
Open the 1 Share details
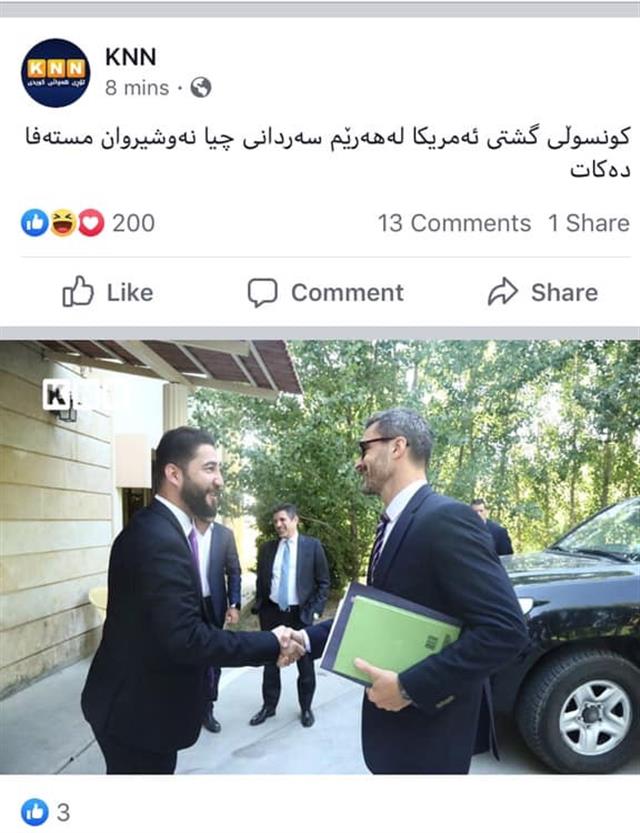coord(589,223)
